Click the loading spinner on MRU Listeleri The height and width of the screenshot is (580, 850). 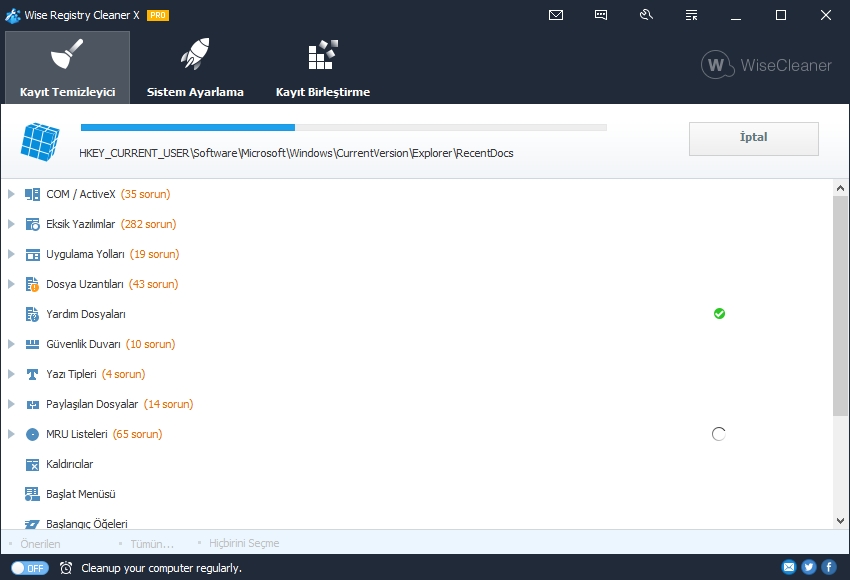(719, 434)
